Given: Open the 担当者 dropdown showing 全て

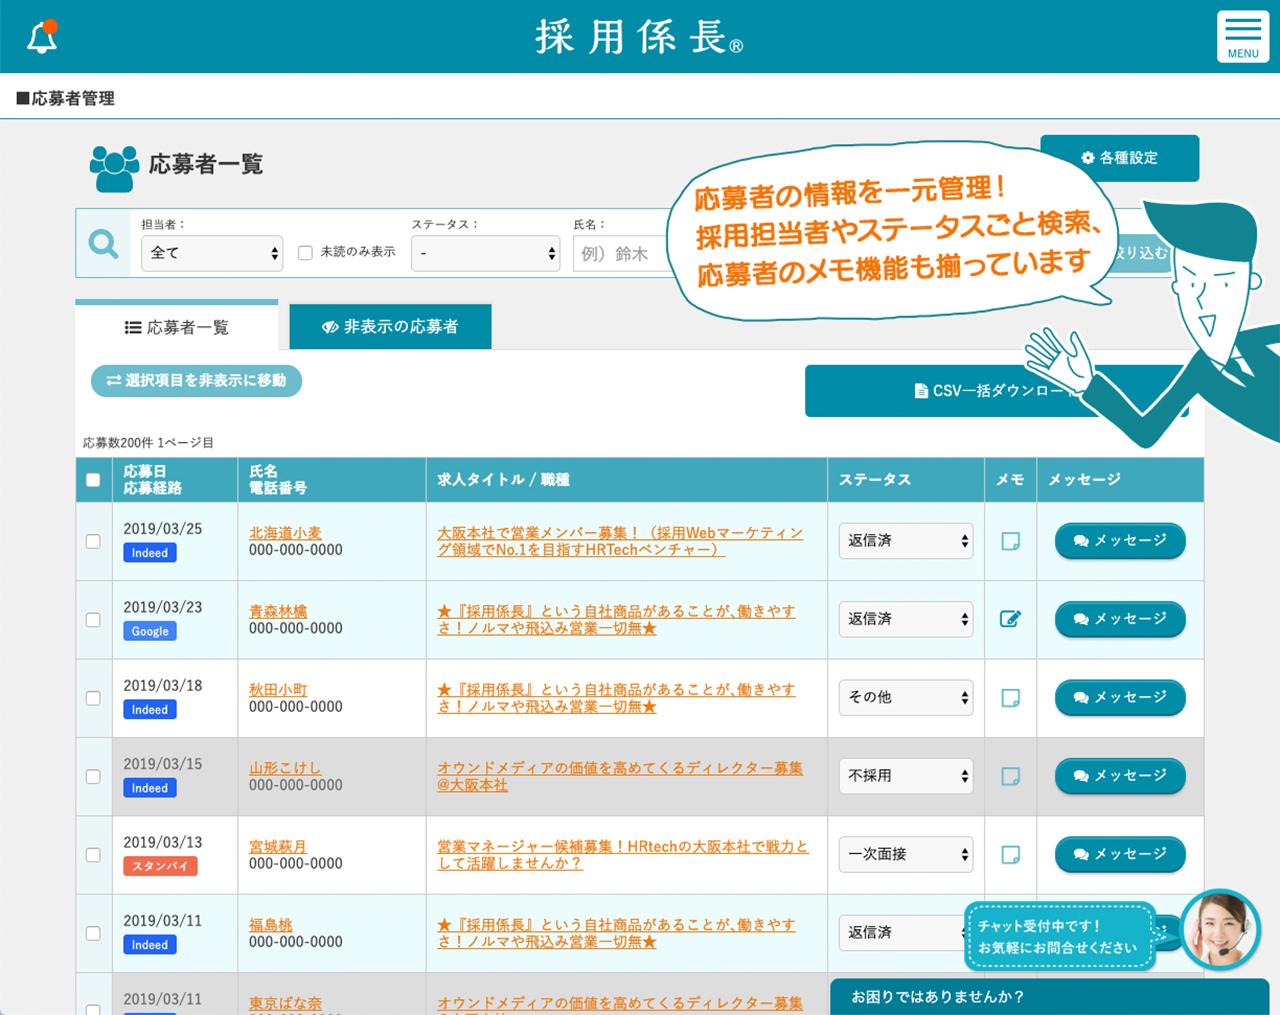Looking at the screenshot, I should point(212,253).
